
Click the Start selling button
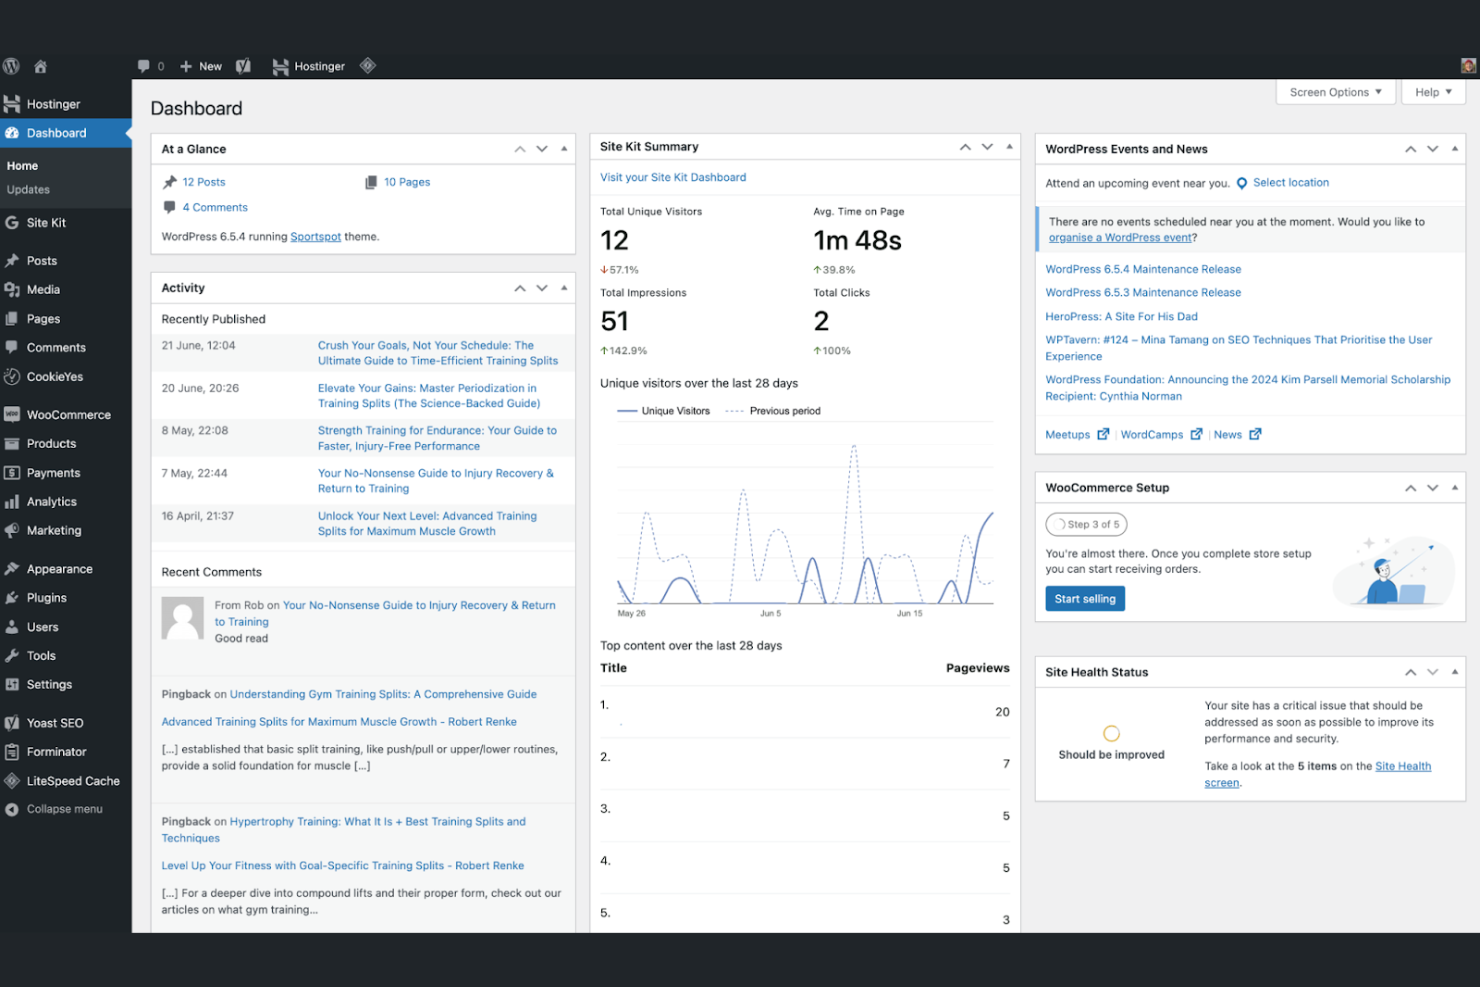coord(1085,599)
